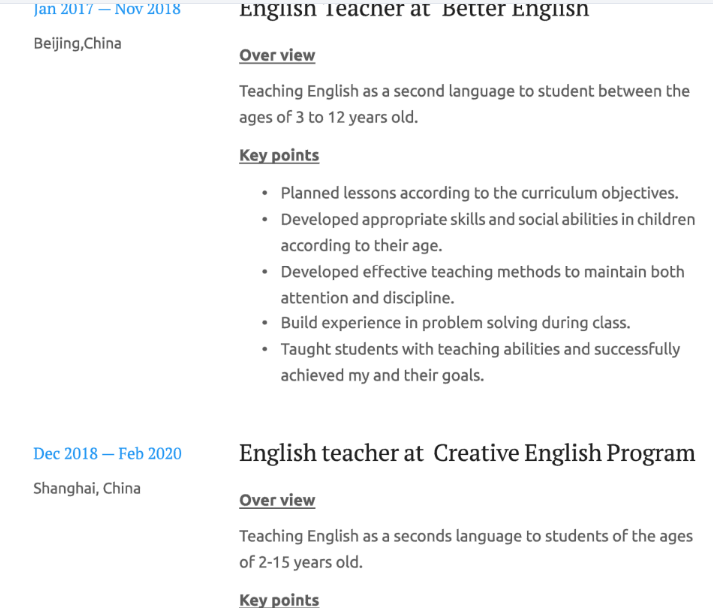Click the Shanghai, China location text
Screen dimensions: 713x608
pyautogui.click(x=87, y=488)
